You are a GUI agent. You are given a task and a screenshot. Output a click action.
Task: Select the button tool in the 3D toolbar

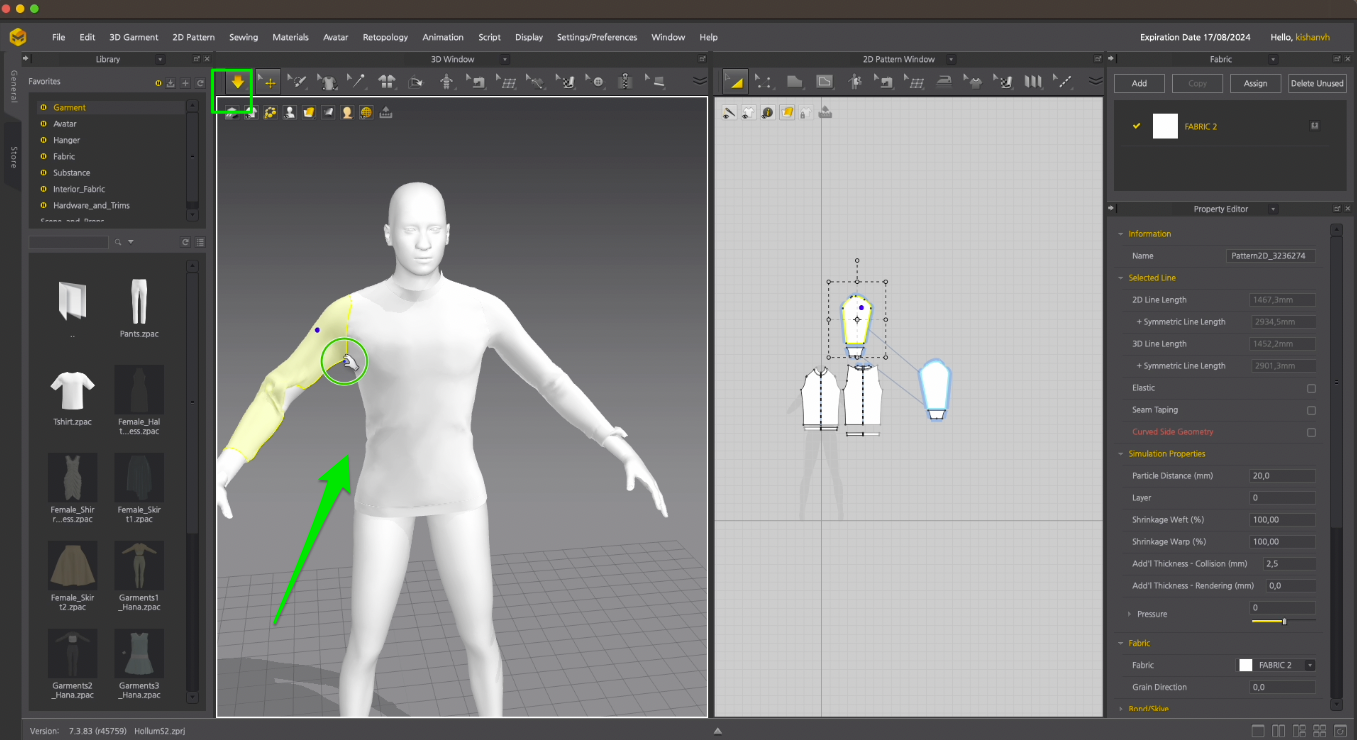(x=597, y=82)
